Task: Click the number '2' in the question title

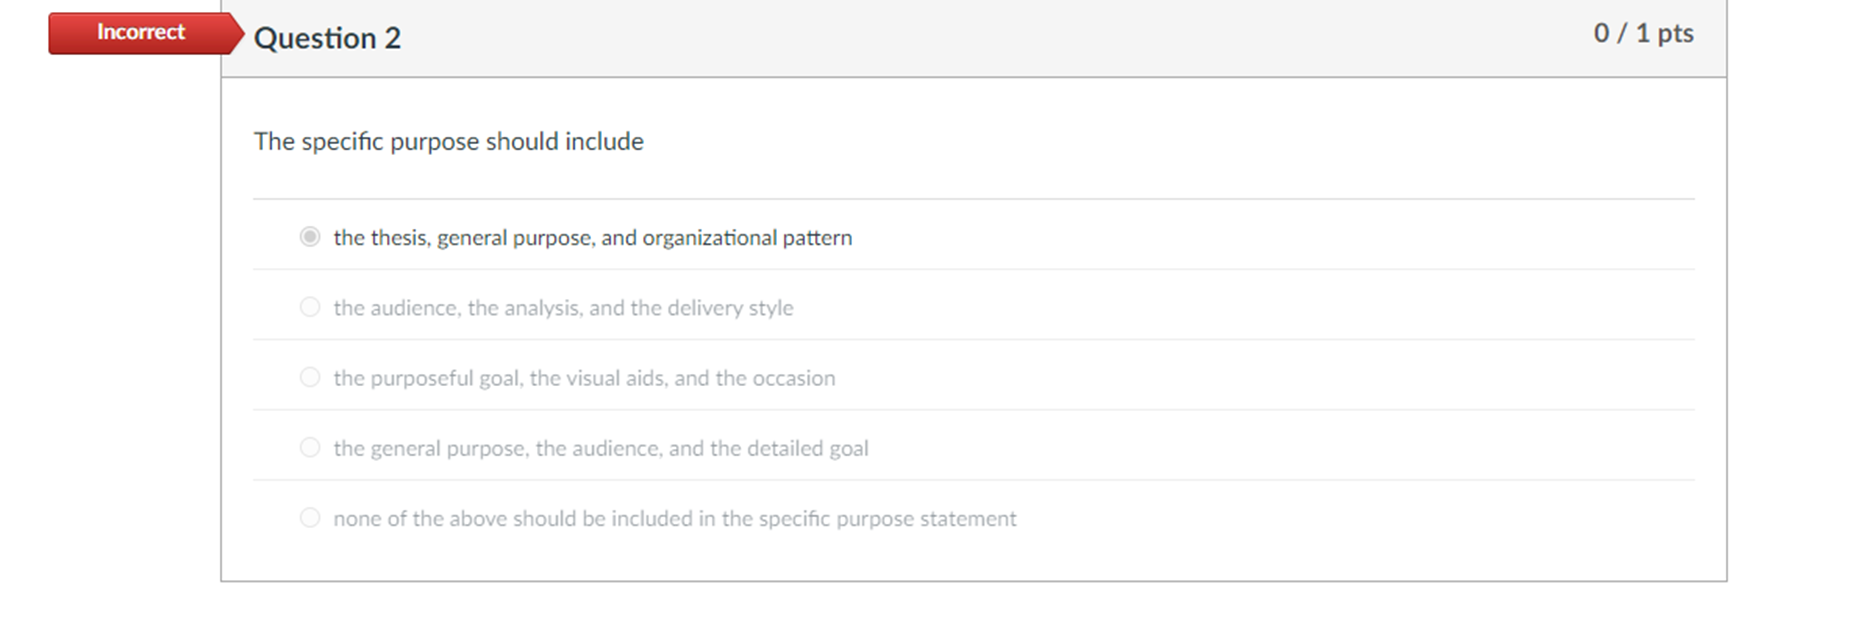Action: 392,38
